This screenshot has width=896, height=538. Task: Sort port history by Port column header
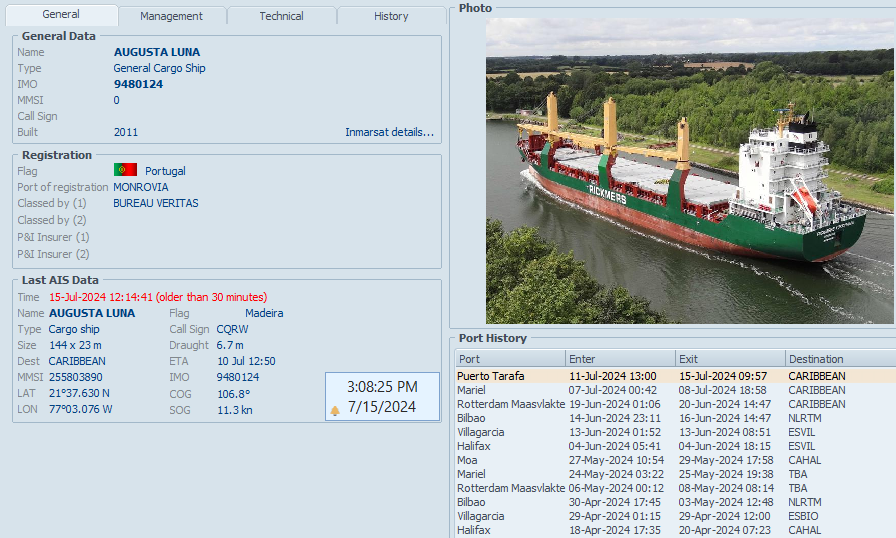[x=510, y=359]
